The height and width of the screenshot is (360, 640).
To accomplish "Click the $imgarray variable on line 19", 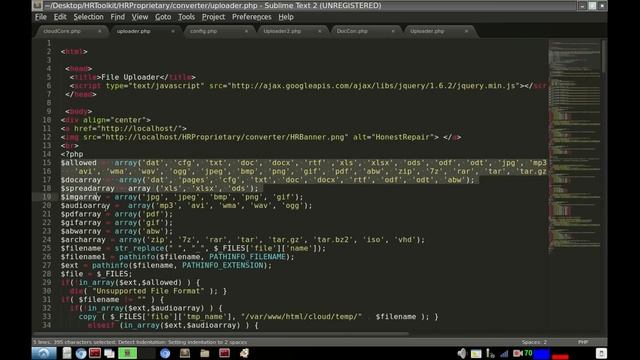I will pos(81,197).
